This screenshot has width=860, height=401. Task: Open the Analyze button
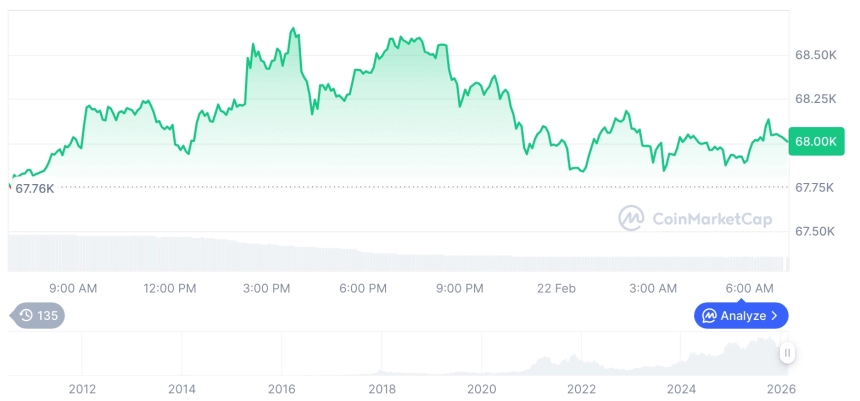(x=741, y=316)
